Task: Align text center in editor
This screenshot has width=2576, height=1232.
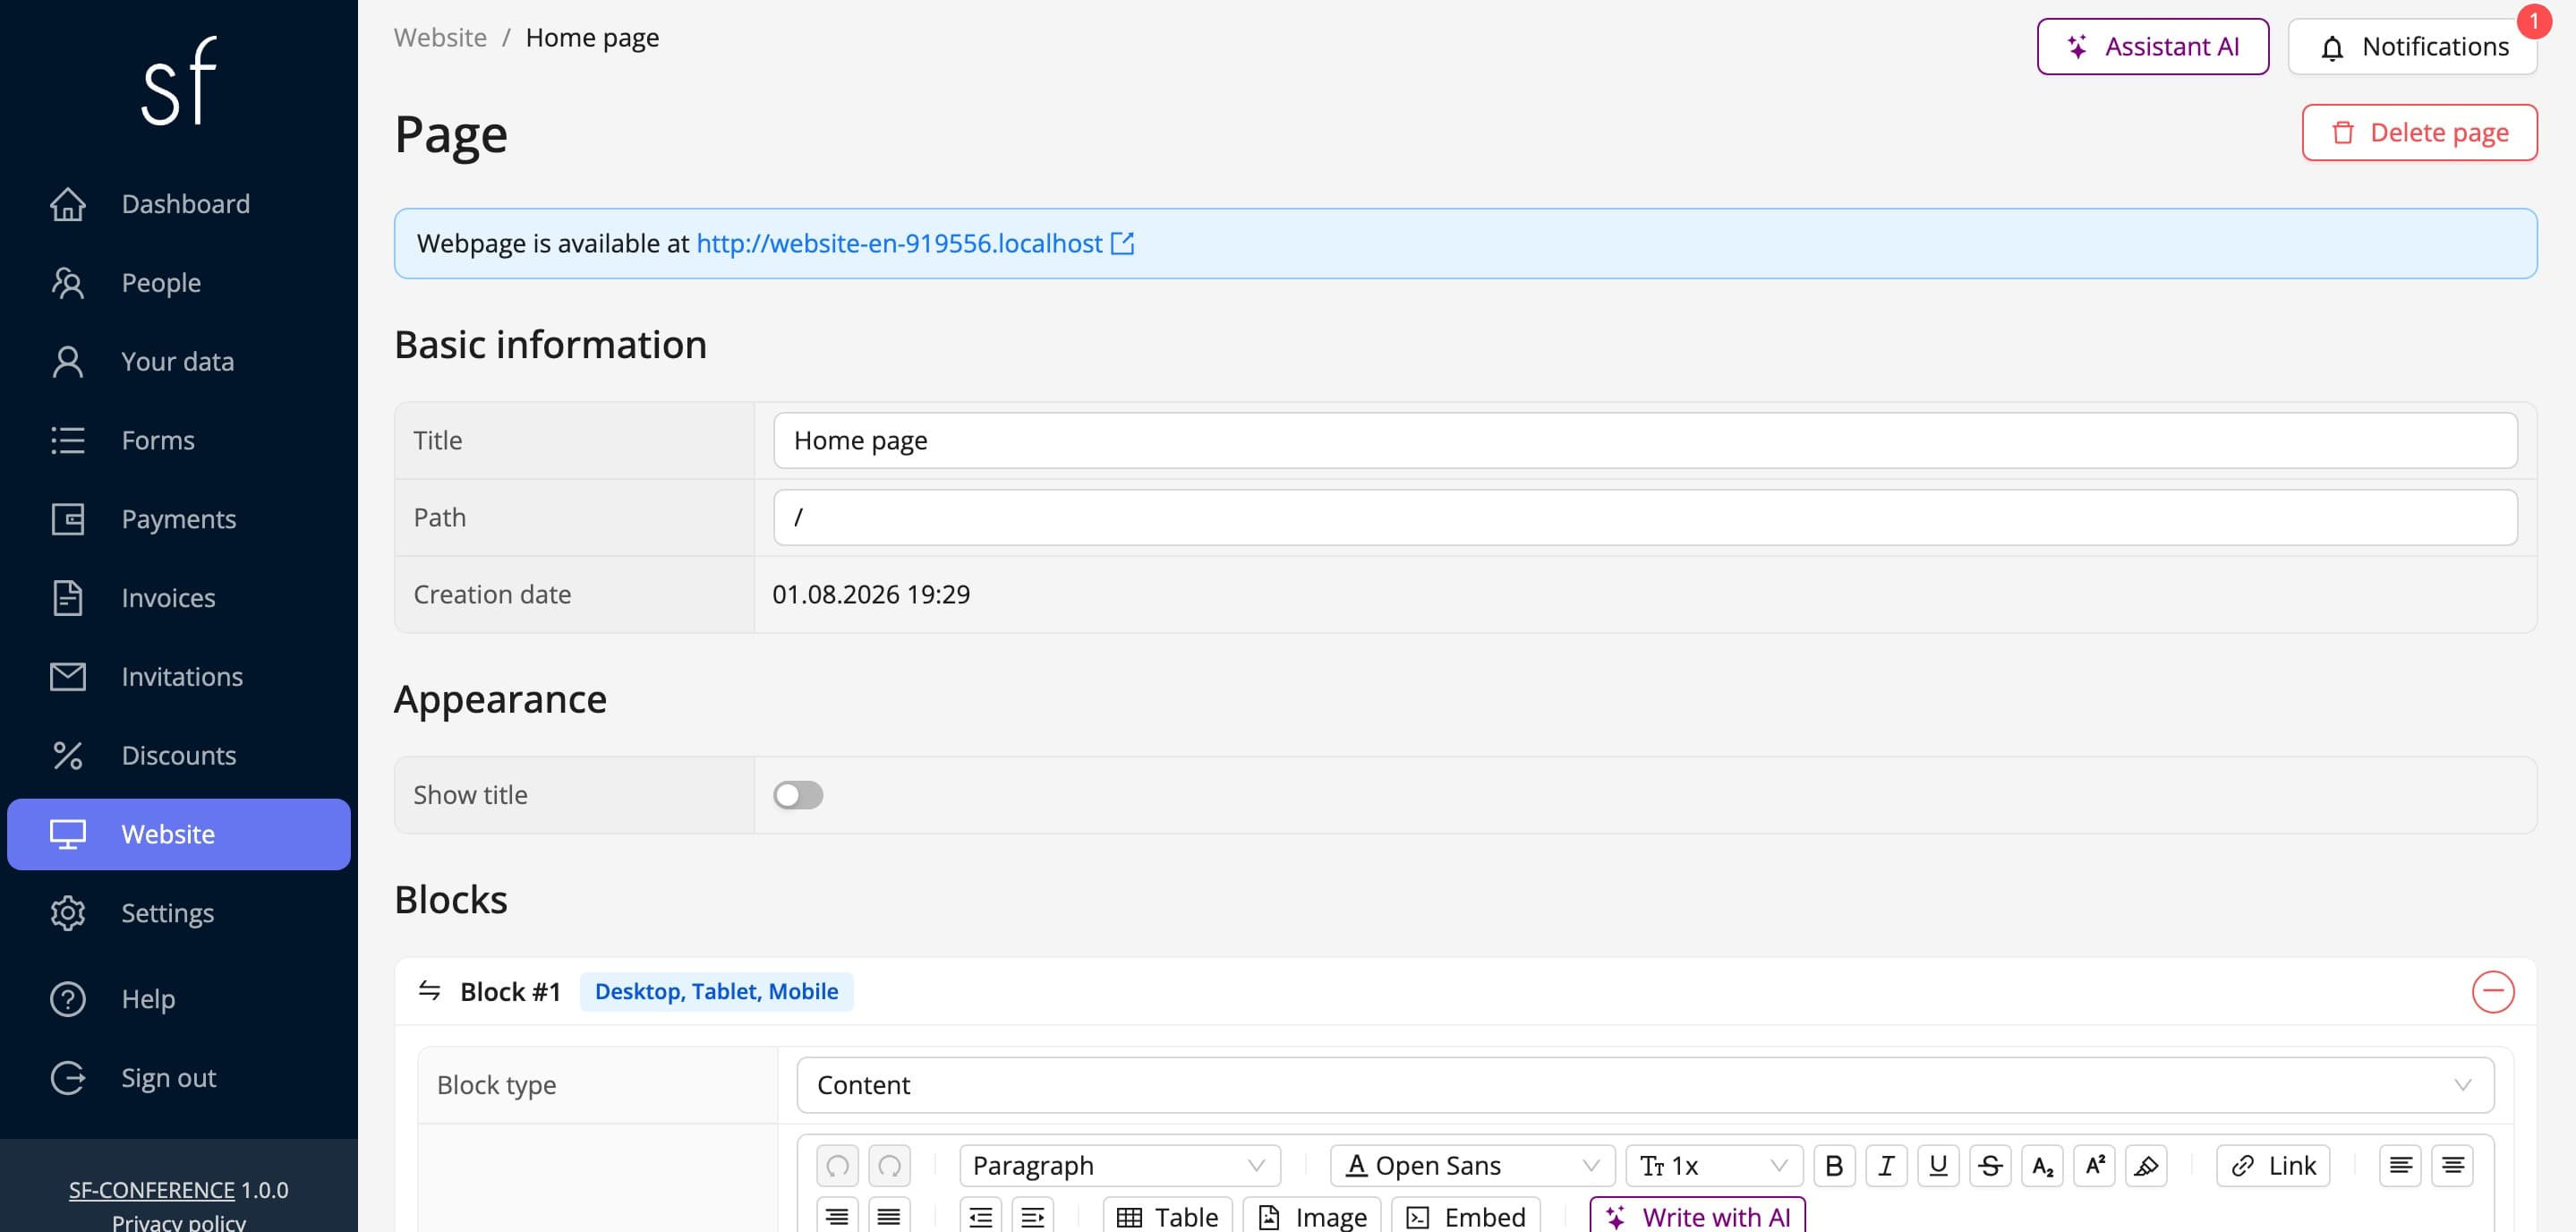Action: [x=2452, y=1165]
